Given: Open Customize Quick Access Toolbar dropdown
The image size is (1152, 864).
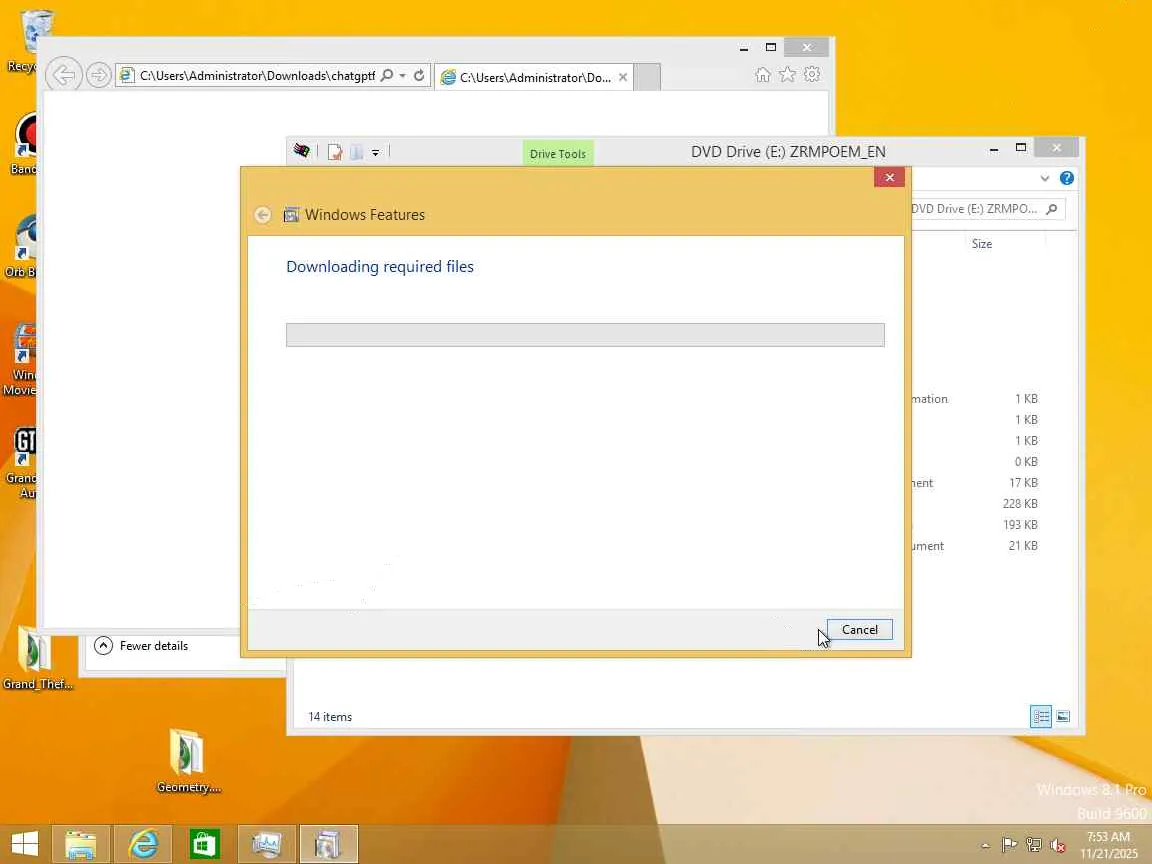Looking at the screenshot, I should pyautogui.click(x=375, y=153).
